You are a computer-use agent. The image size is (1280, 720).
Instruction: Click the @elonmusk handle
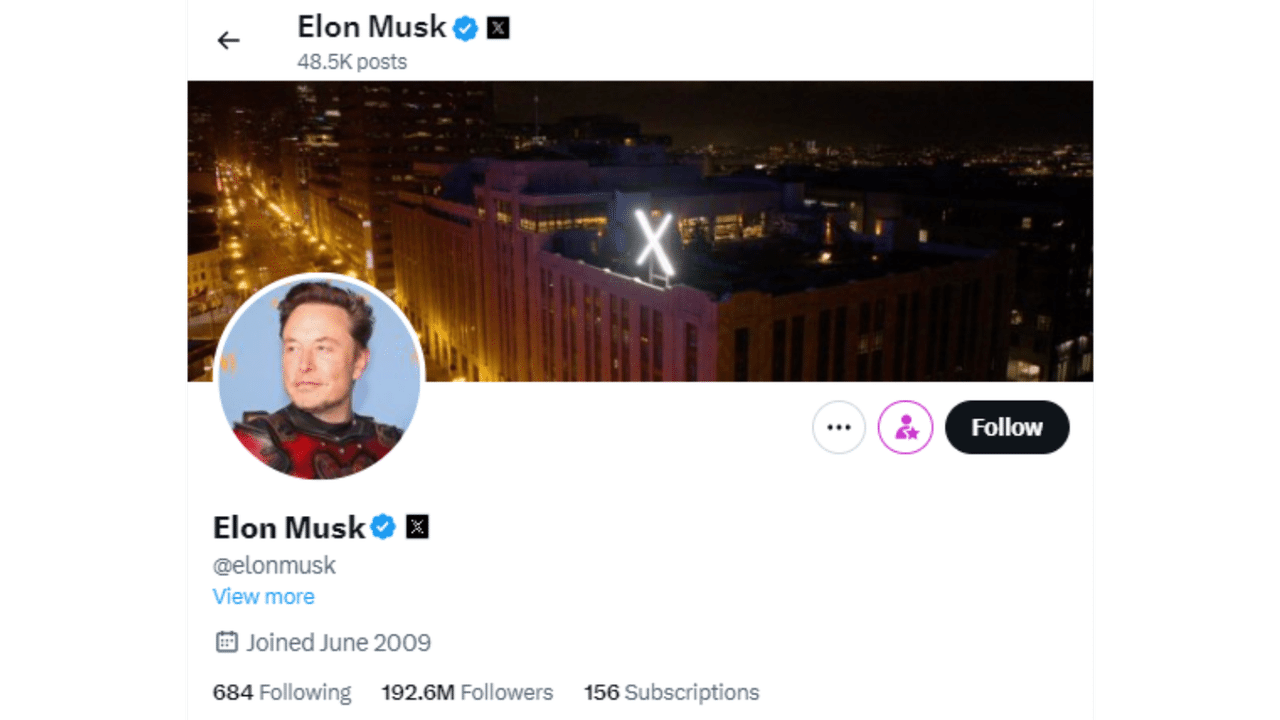pyautogui.click(x=275, y=565)
